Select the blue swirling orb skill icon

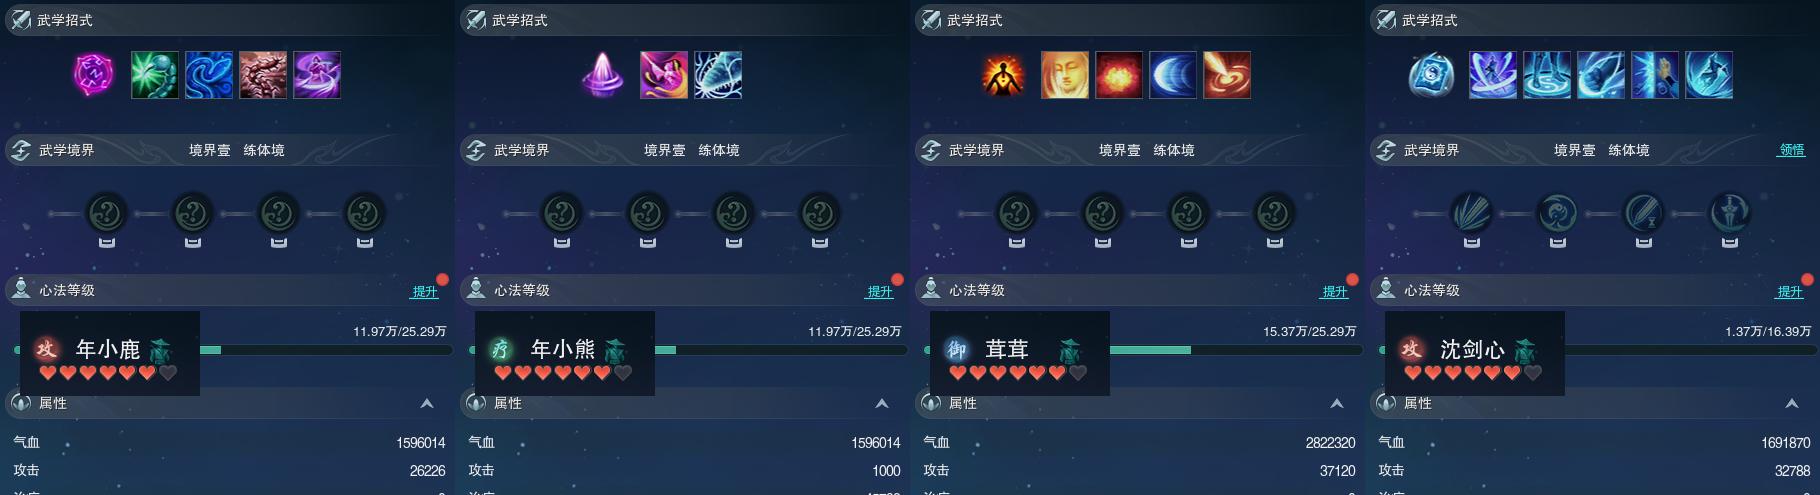click(x=1431, y=75)
